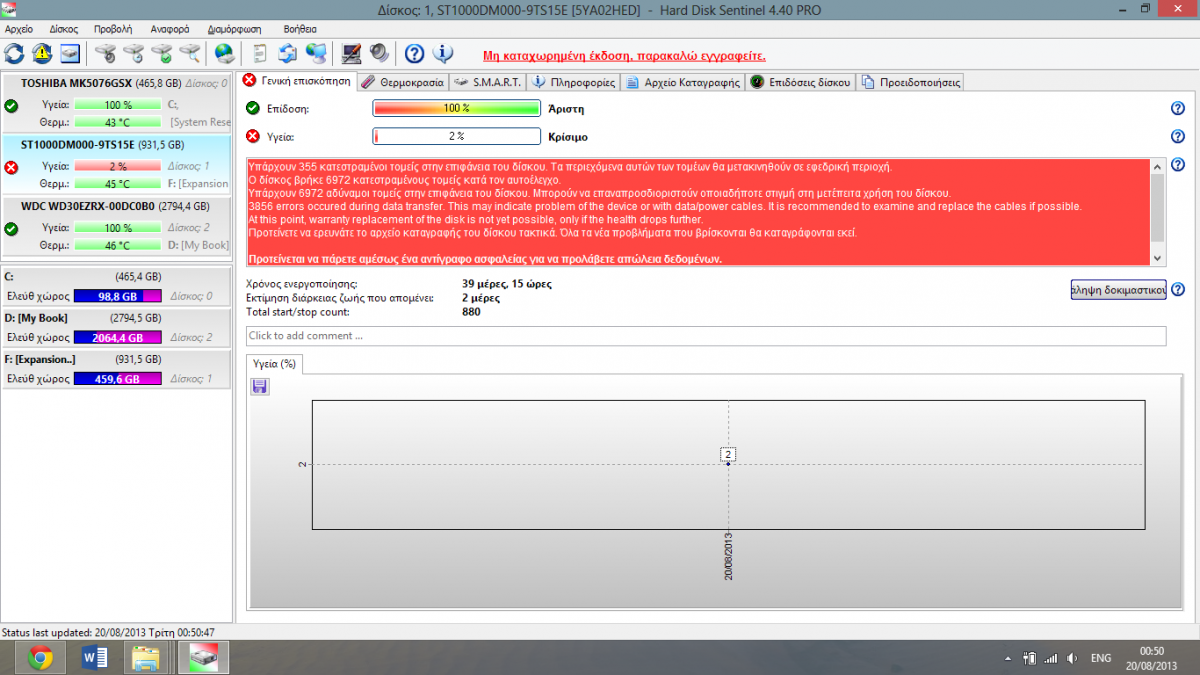Click the page with blue arrows icon

(x=288, y=53)
